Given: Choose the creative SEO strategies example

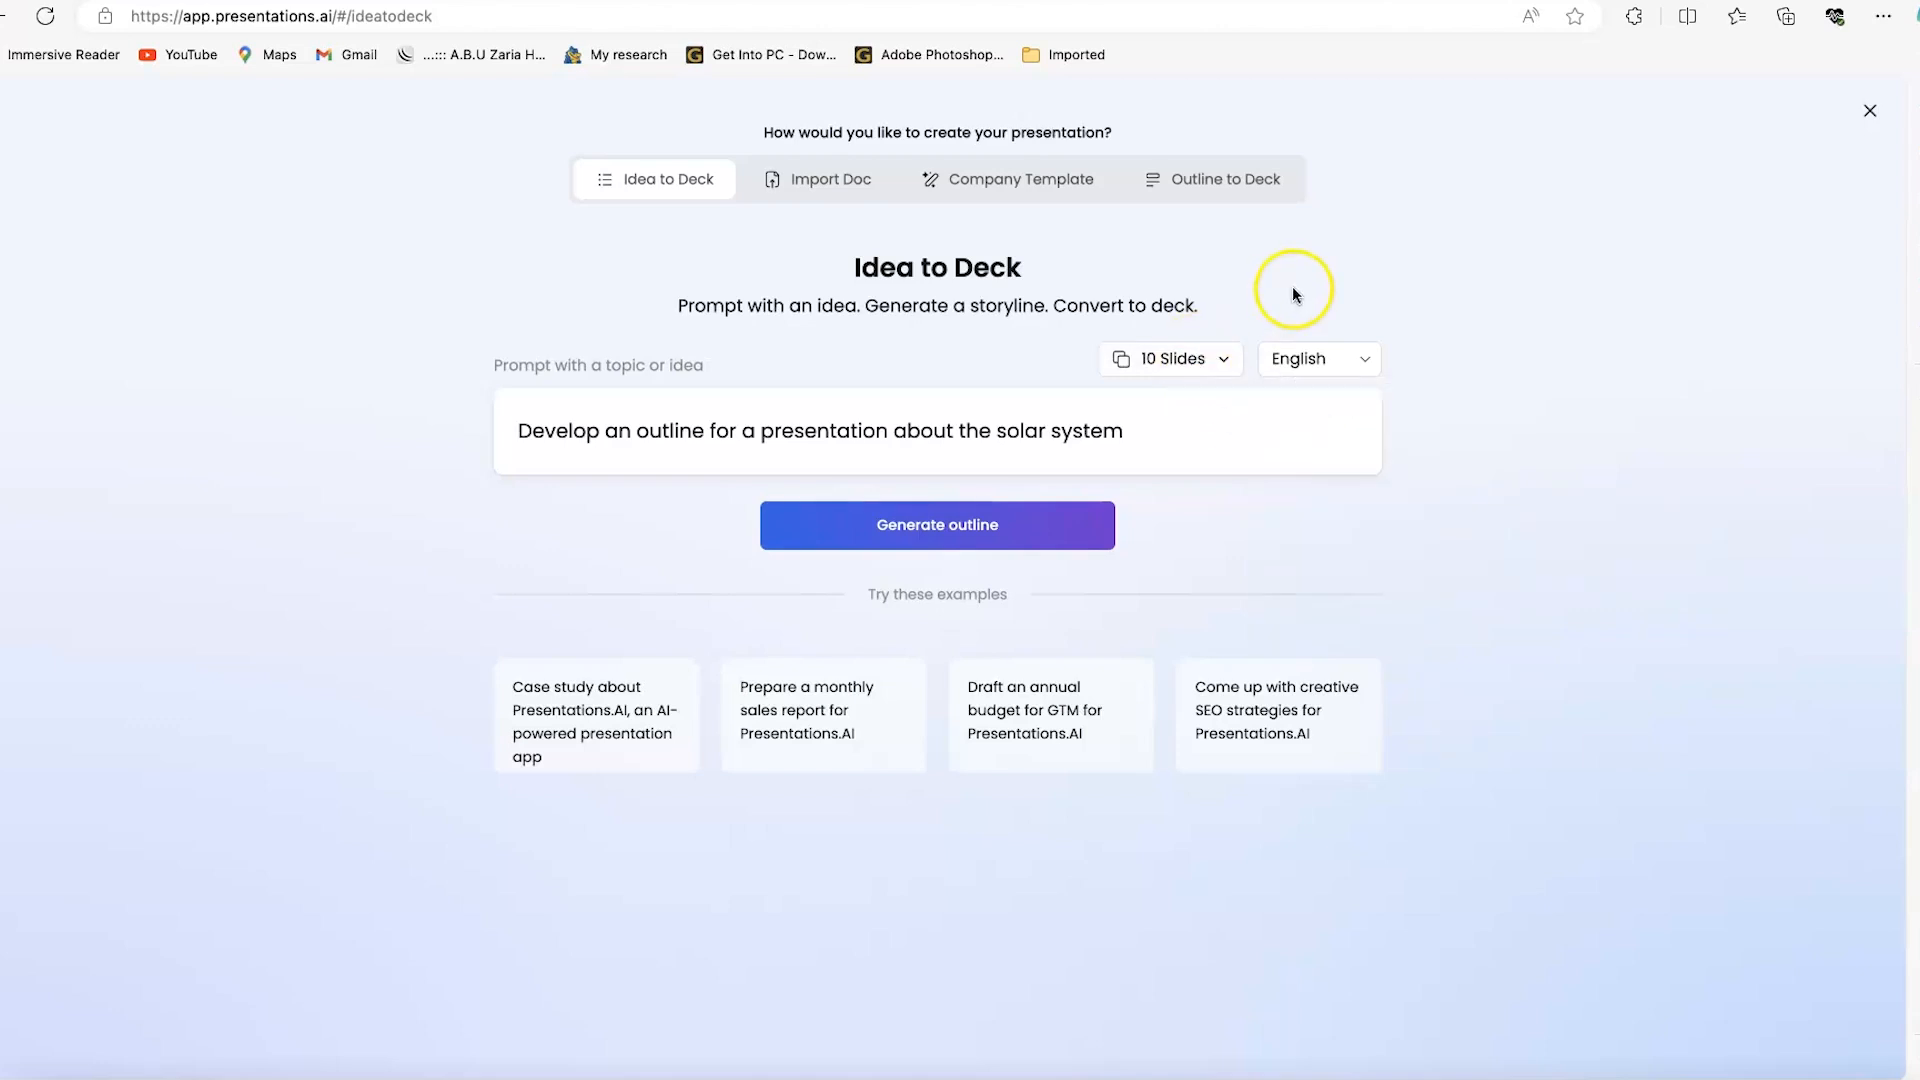Looking at the screenshot, I should click(x=1279, y=716).
